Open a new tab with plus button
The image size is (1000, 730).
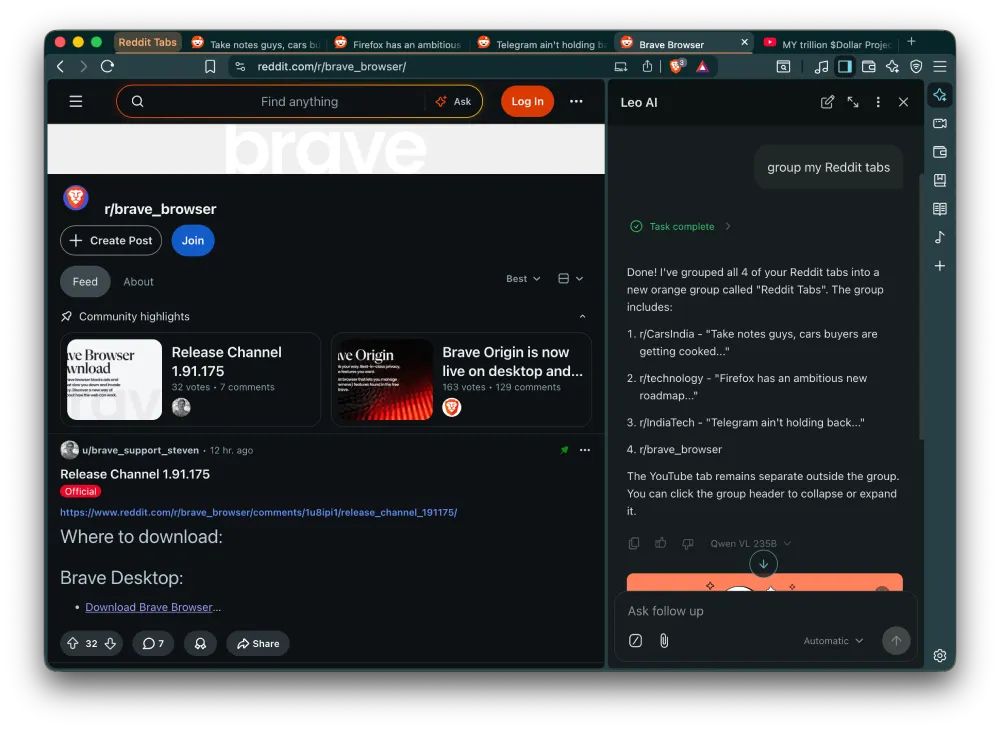coord(911,42)
